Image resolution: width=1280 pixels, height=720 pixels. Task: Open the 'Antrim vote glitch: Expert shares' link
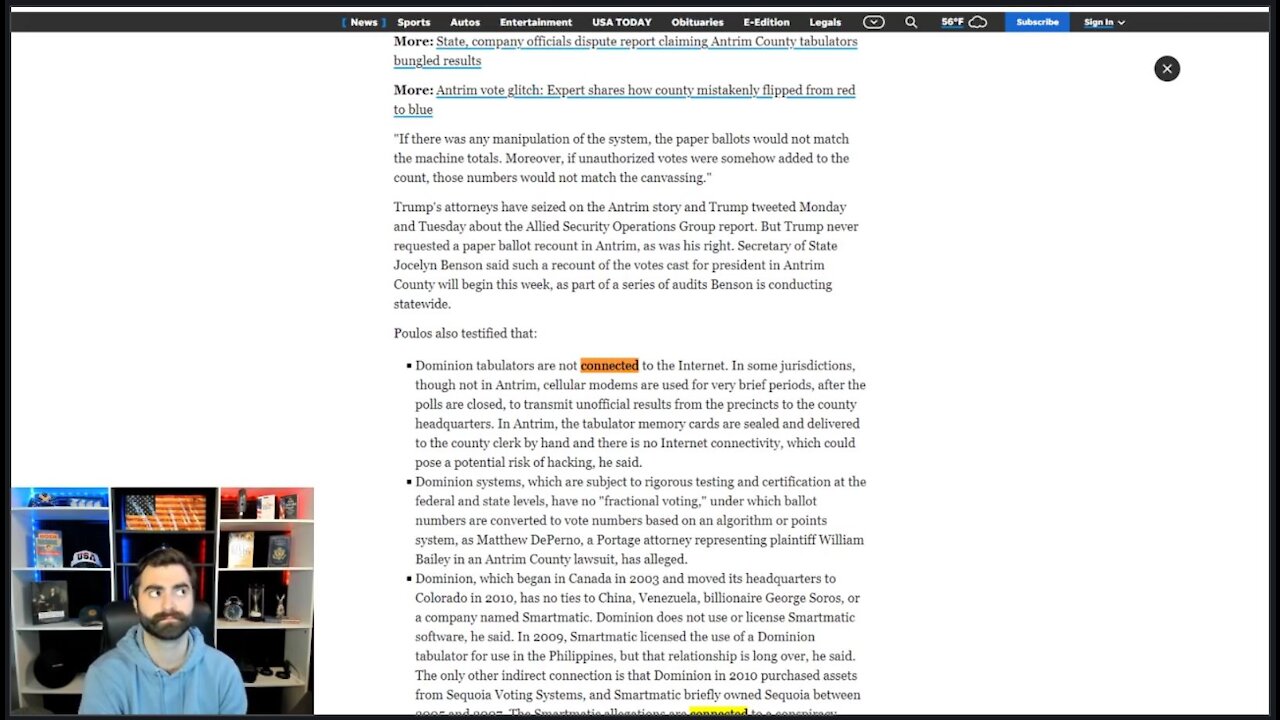pos(624,100)
